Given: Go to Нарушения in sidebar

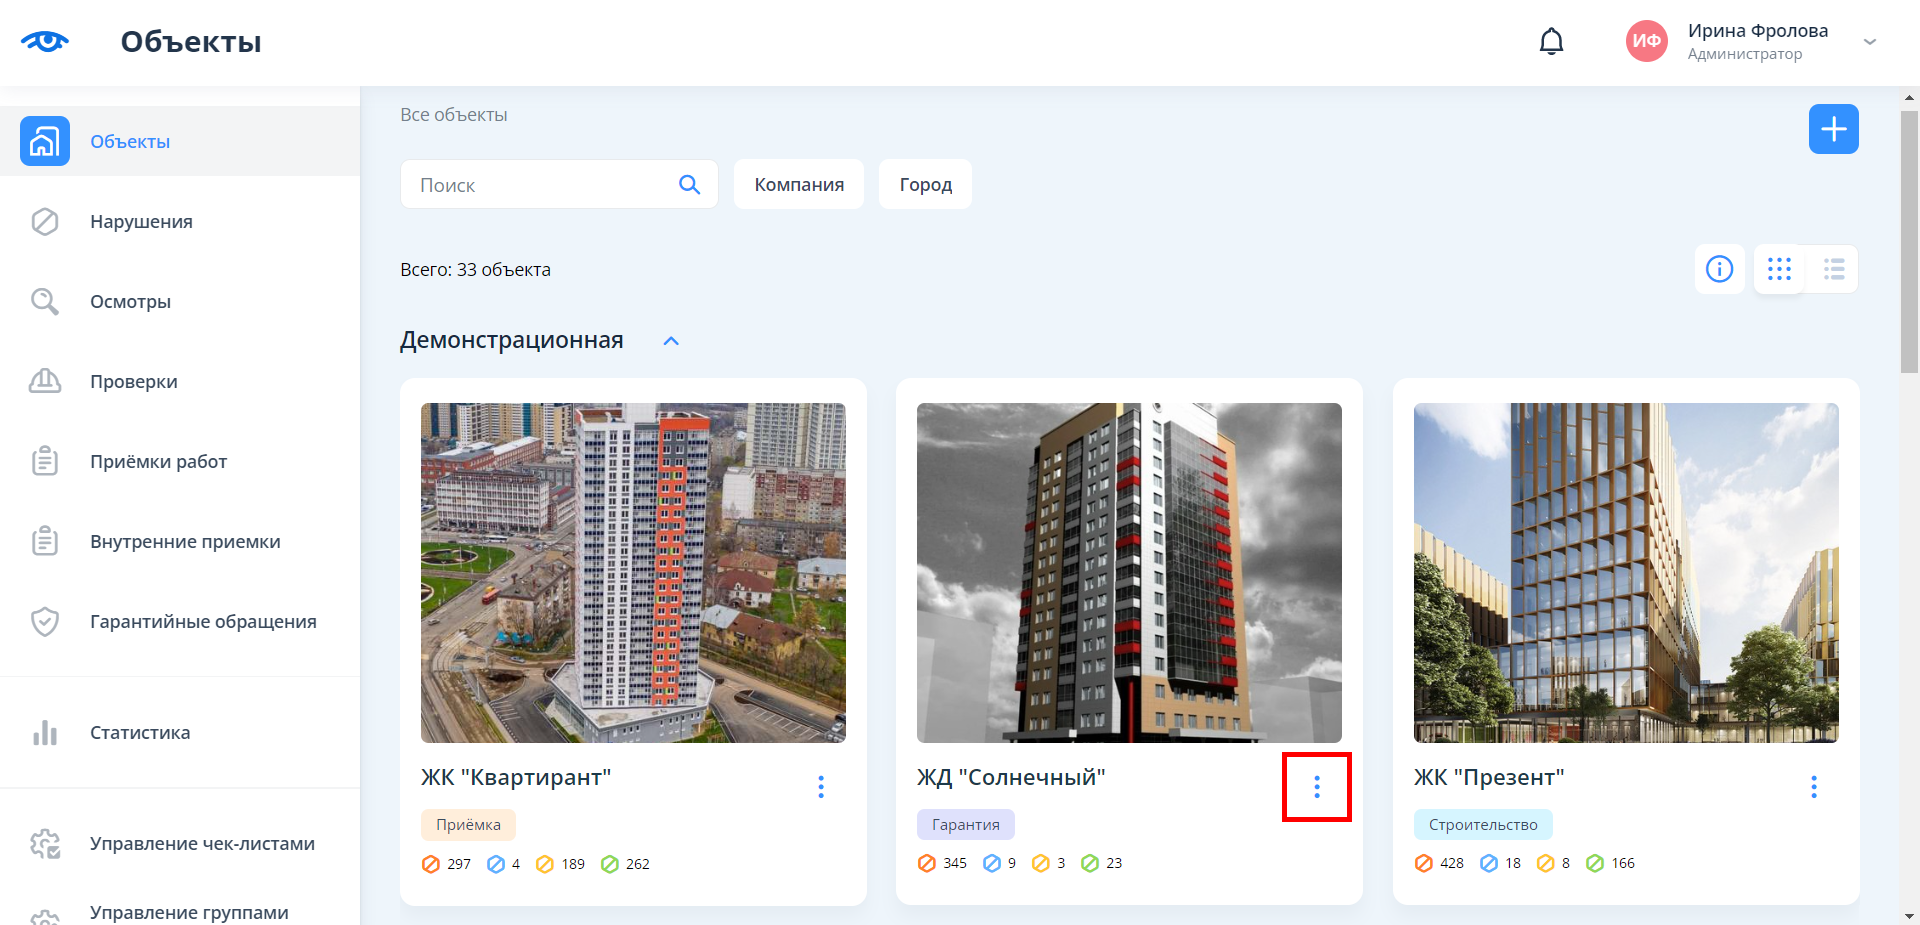Looking at the screenshot, I should point(141,222).
